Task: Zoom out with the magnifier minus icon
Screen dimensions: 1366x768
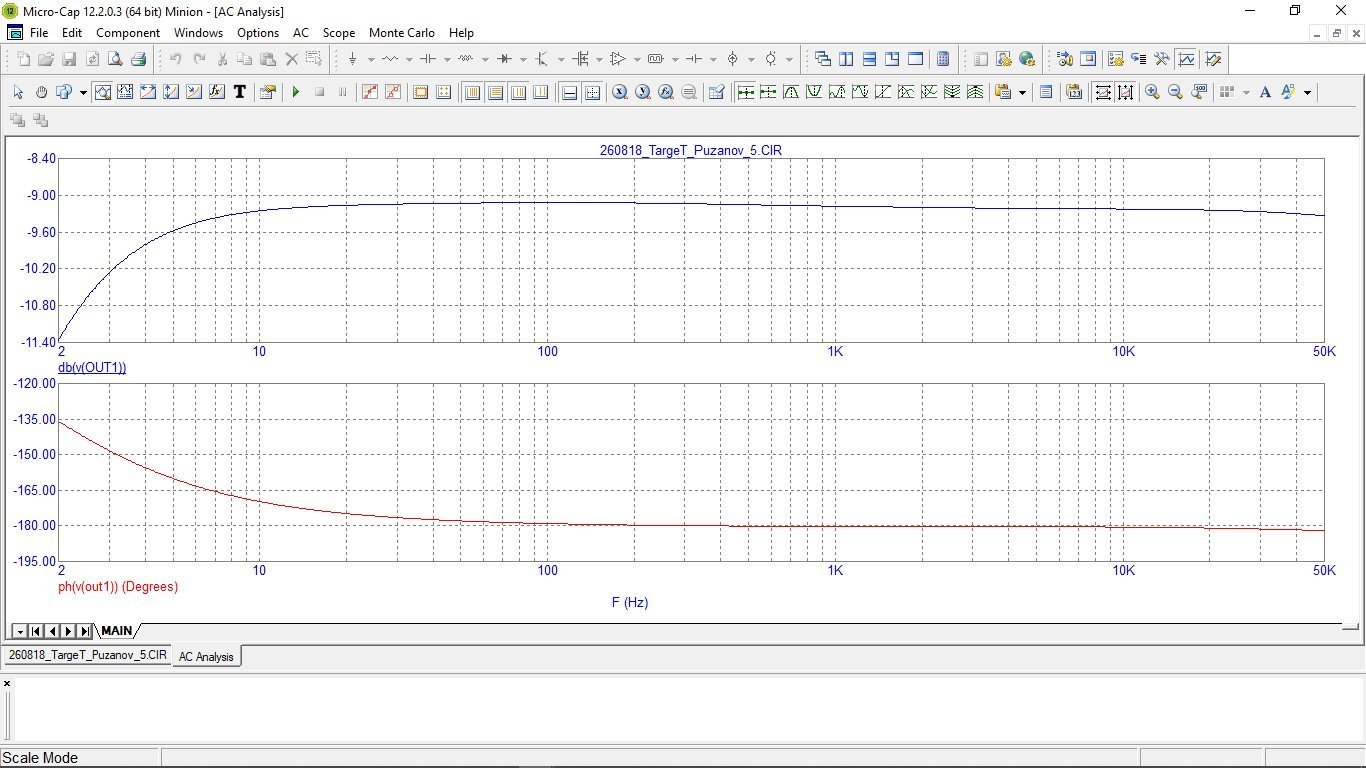Action: tap(1175, 92)
